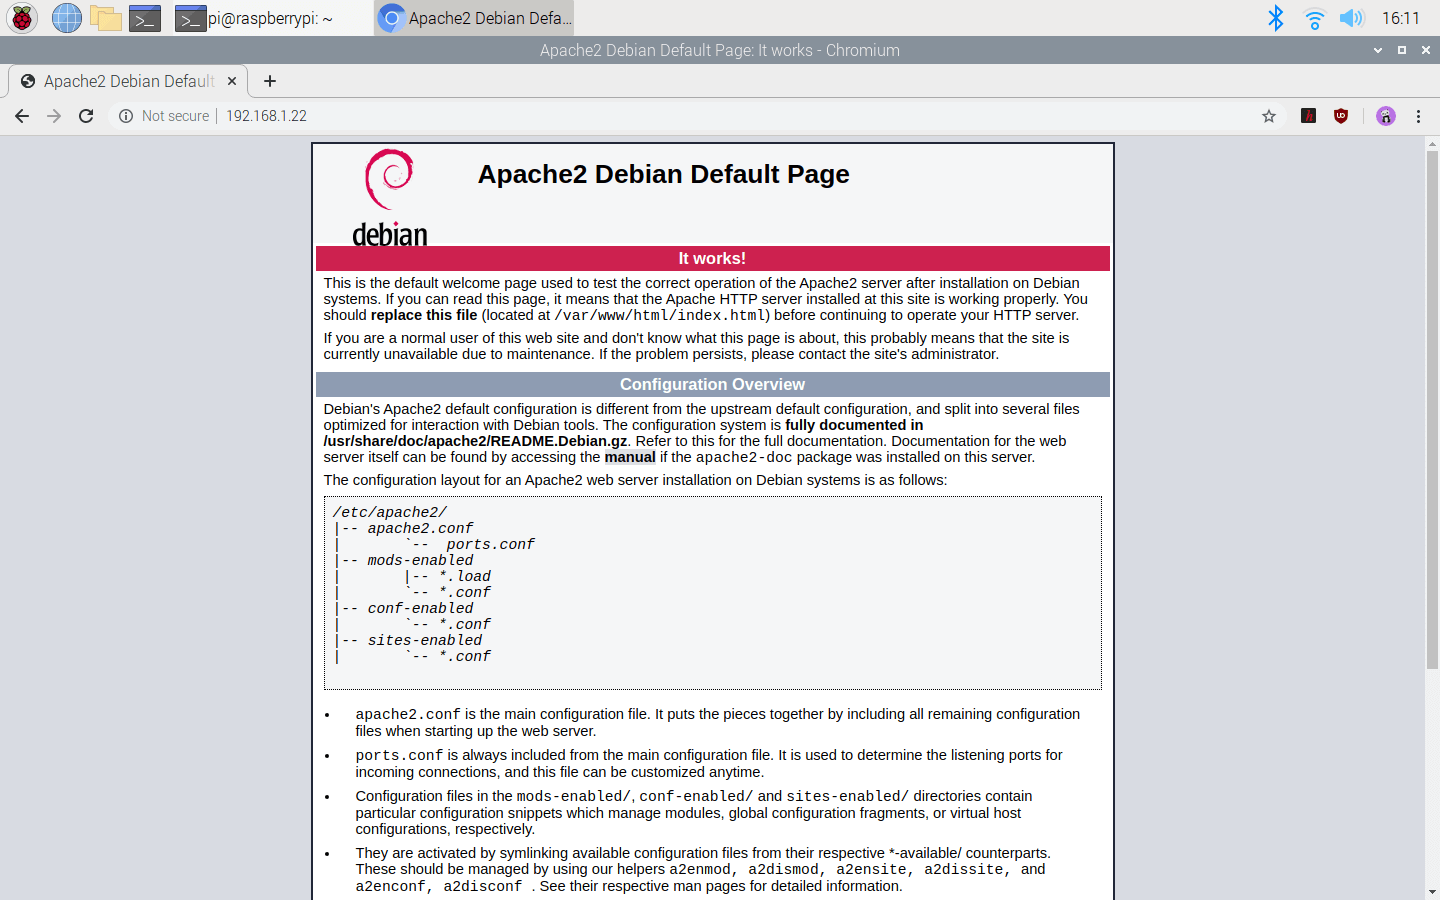1440x900 pixels.
Task: Launch the terminal from the taskbar
Action: click(144, 17)
